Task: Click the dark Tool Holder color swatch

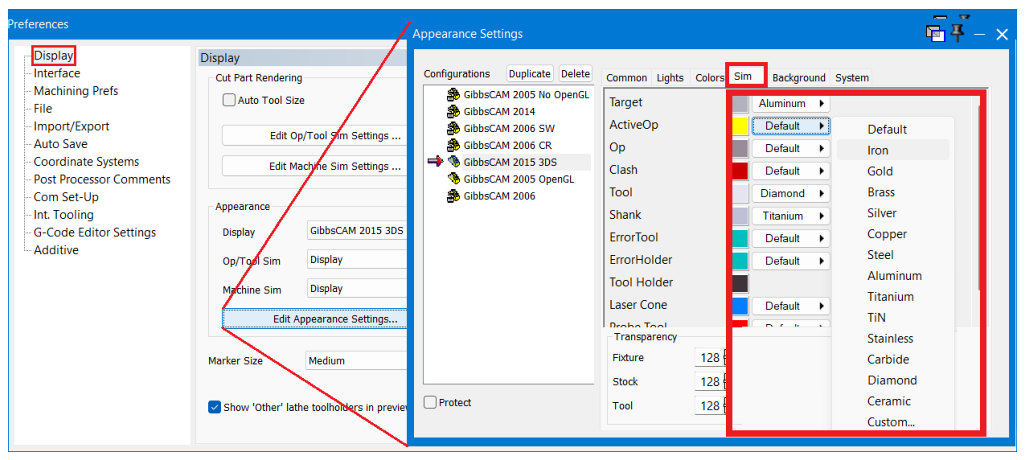Action: 740,284
